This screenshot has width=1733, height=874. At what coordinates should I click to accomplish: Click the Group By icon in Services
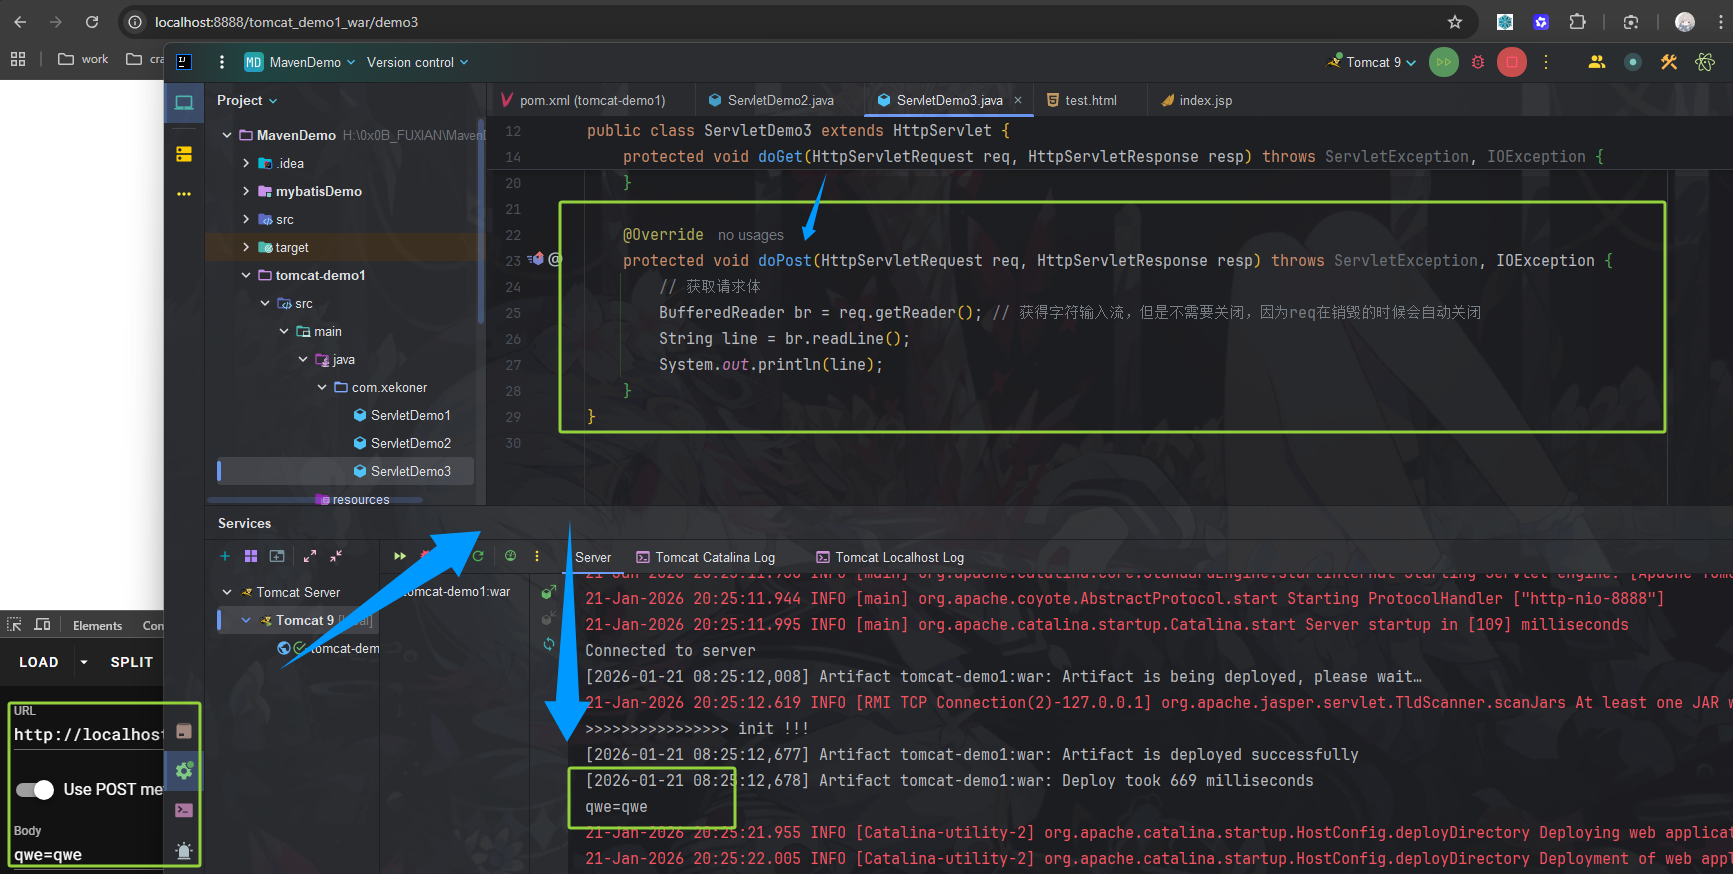(x=251, y=556)
